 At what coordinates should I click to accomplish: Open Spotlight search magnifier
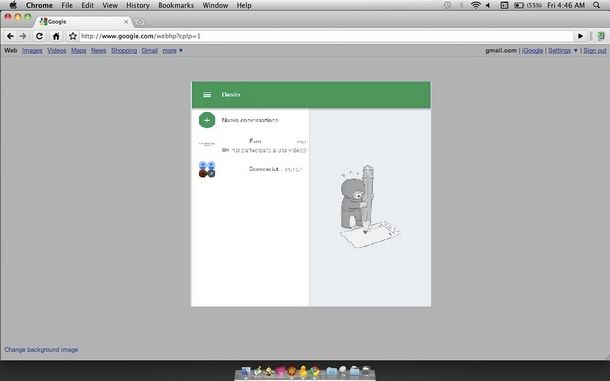pos(597,5)
